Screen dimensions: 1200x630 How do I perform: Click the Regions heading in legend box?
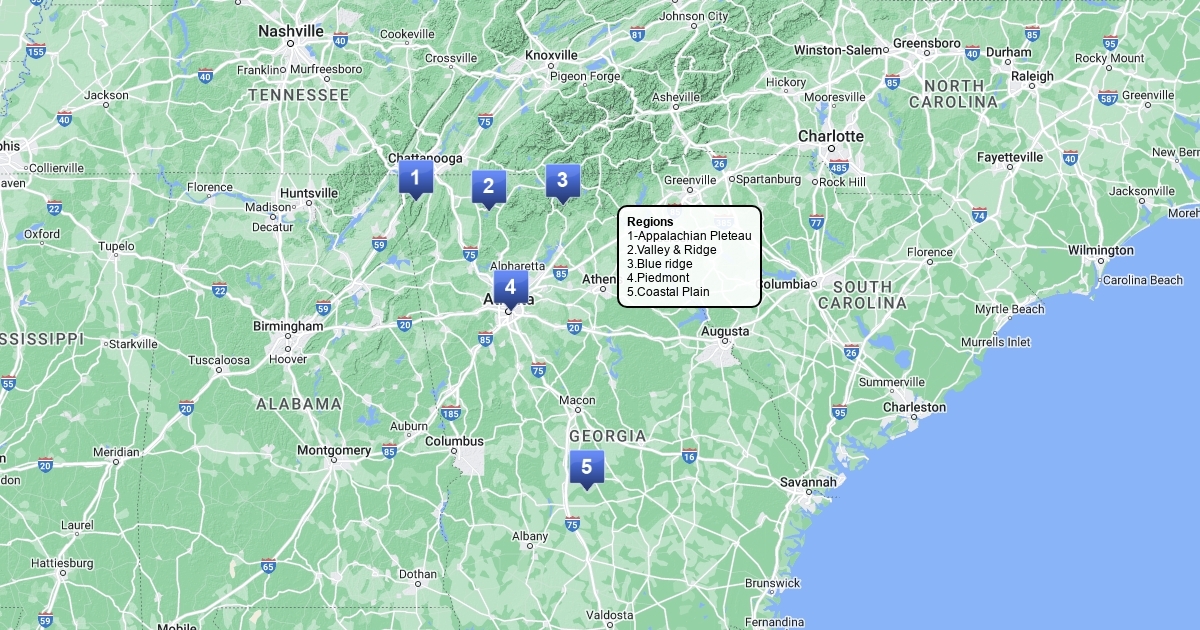[650, 221]
